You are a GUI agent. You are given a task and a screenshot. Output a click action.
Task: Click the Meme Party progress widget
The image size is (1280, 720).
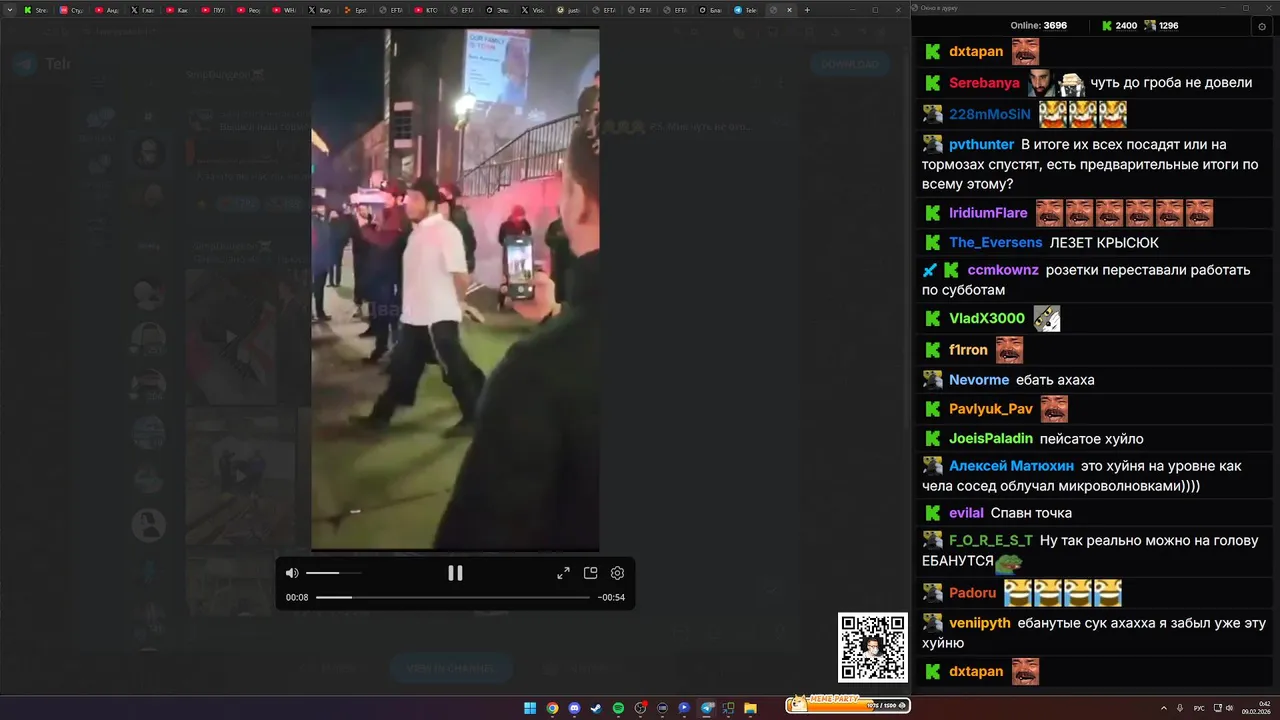point(847,705)
